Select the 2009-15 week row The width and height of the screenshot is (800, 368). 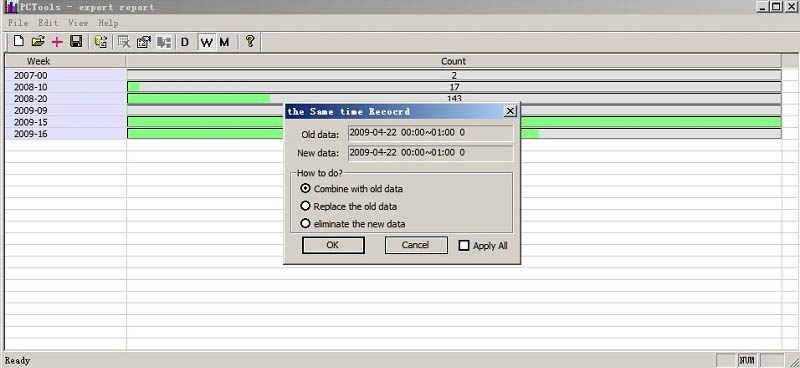pos(66,122)
